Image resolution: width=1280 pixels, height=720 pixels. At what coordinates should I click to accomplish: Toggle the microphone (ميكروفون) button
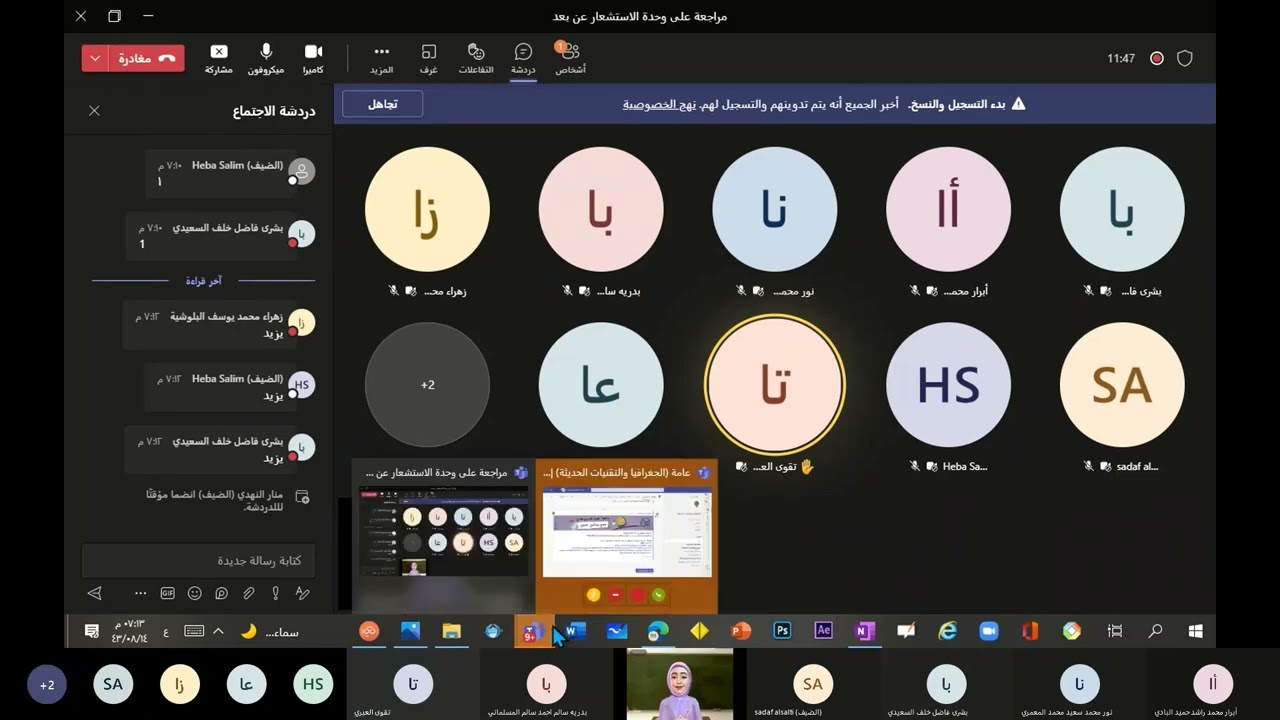266,59
